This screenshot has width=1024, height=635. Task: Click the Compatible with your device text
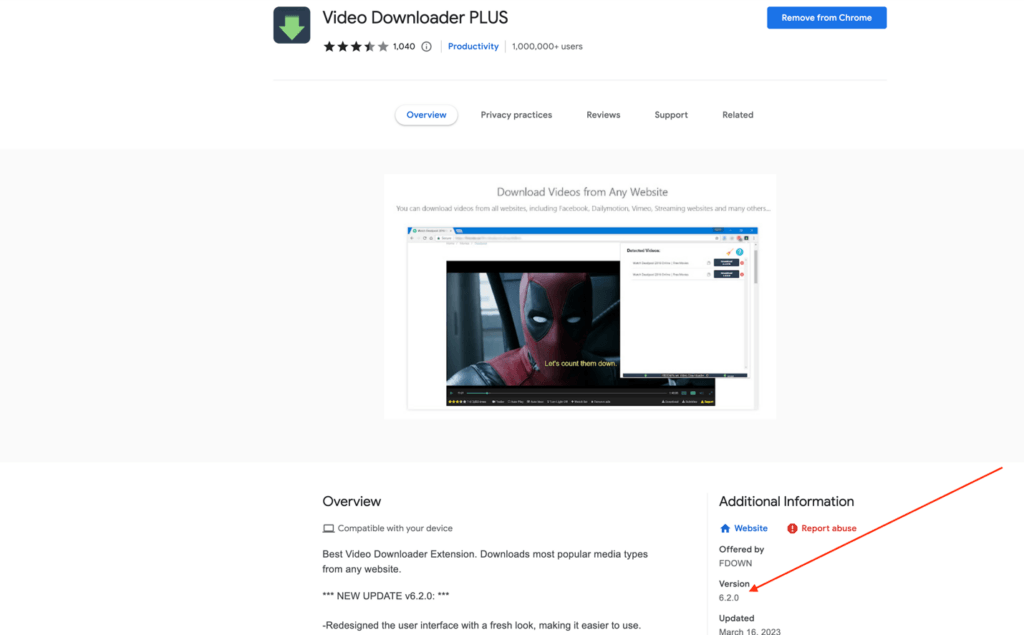[394, 528]
